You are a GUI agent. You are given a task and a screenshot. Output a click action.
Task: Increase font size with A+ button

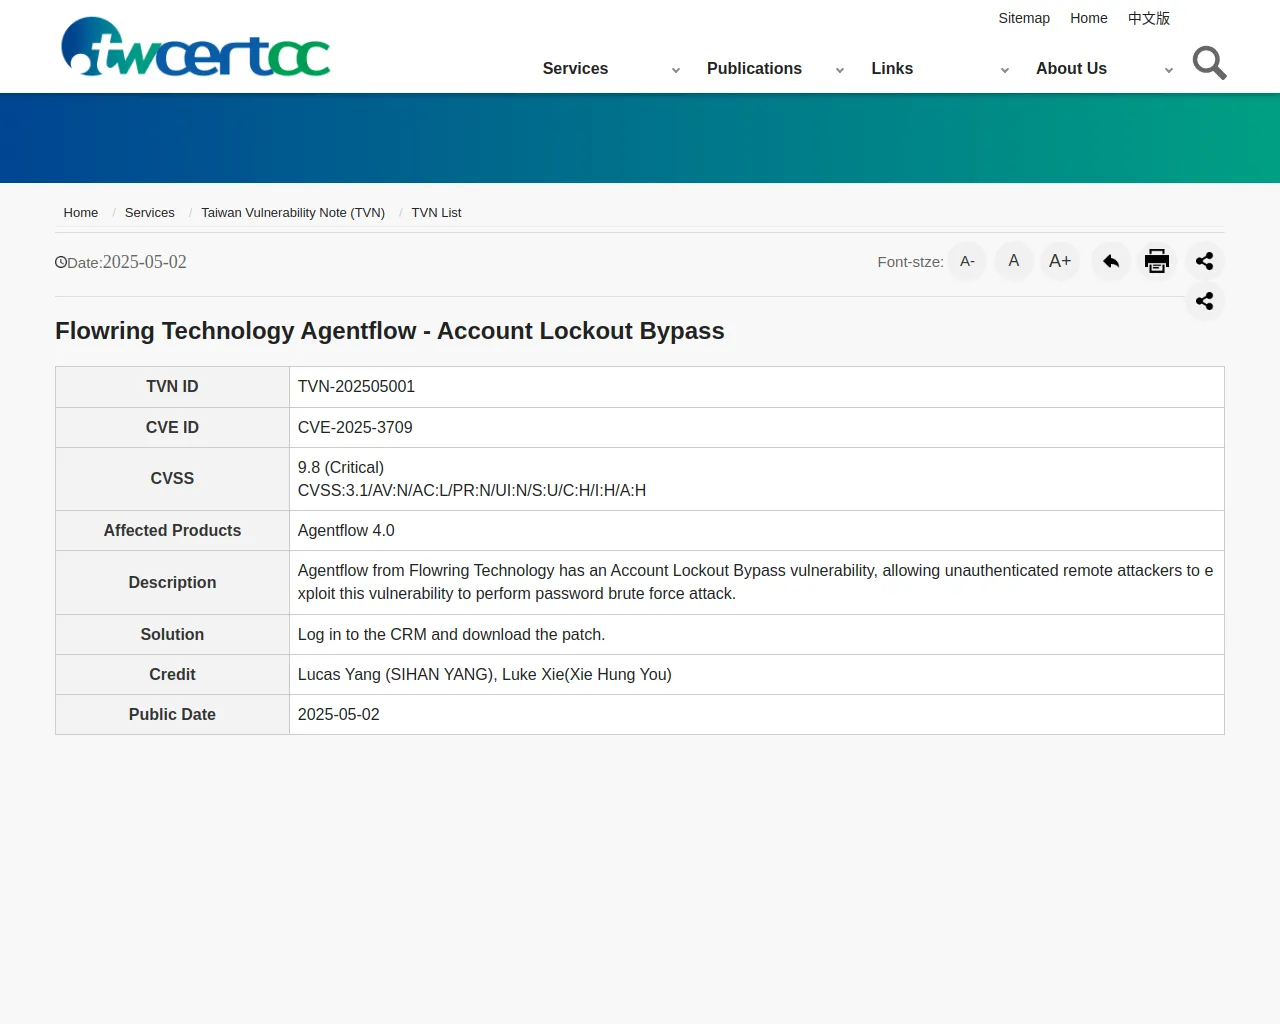point(1060,261)
